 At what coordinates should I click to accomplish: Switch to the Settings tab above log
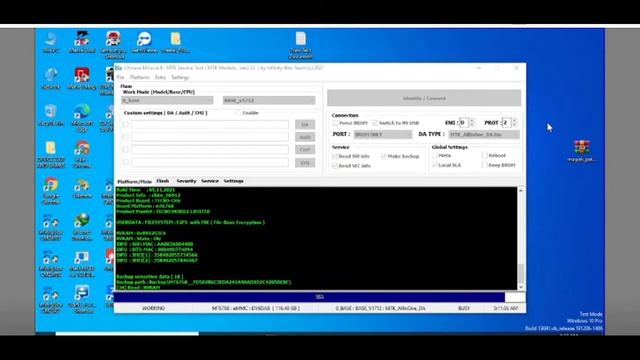coord(233,181)
